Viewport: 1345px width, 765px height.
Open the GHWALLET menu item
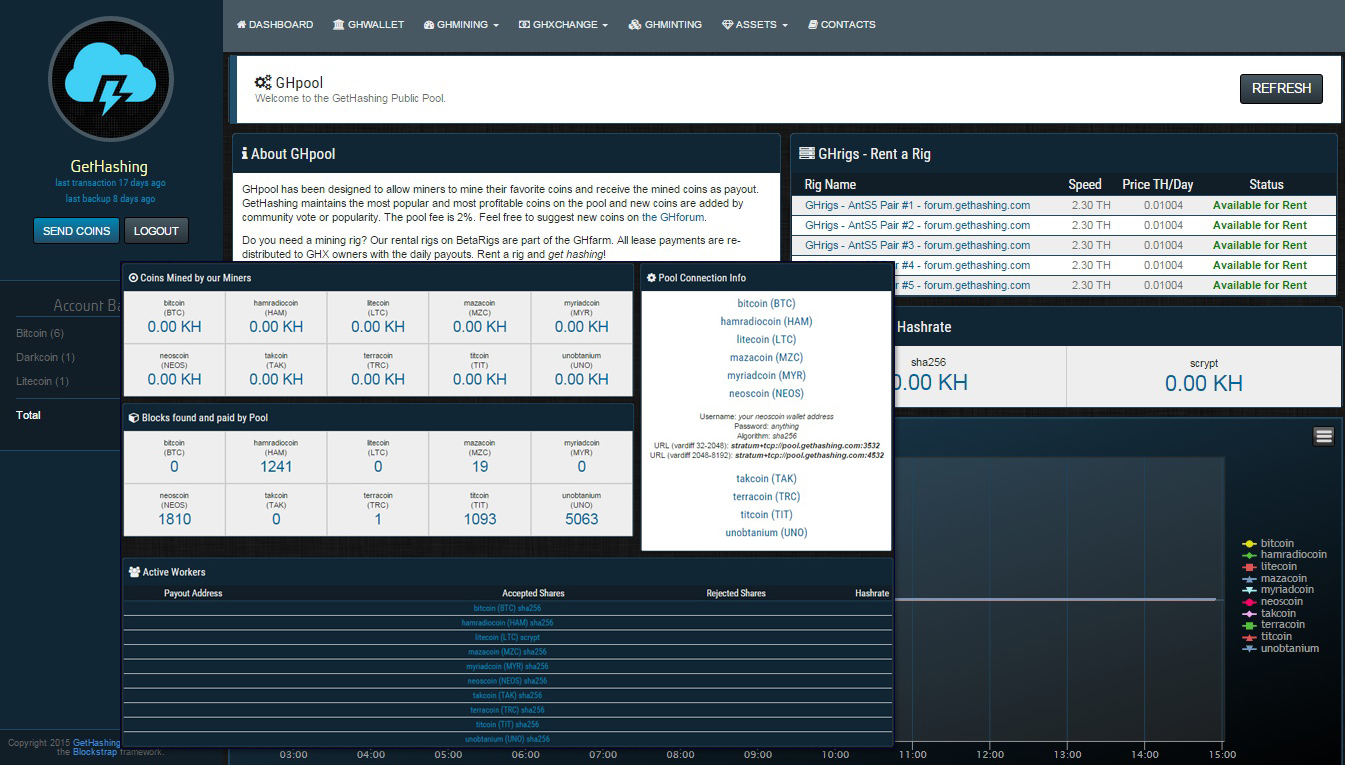tap(368, 25)
